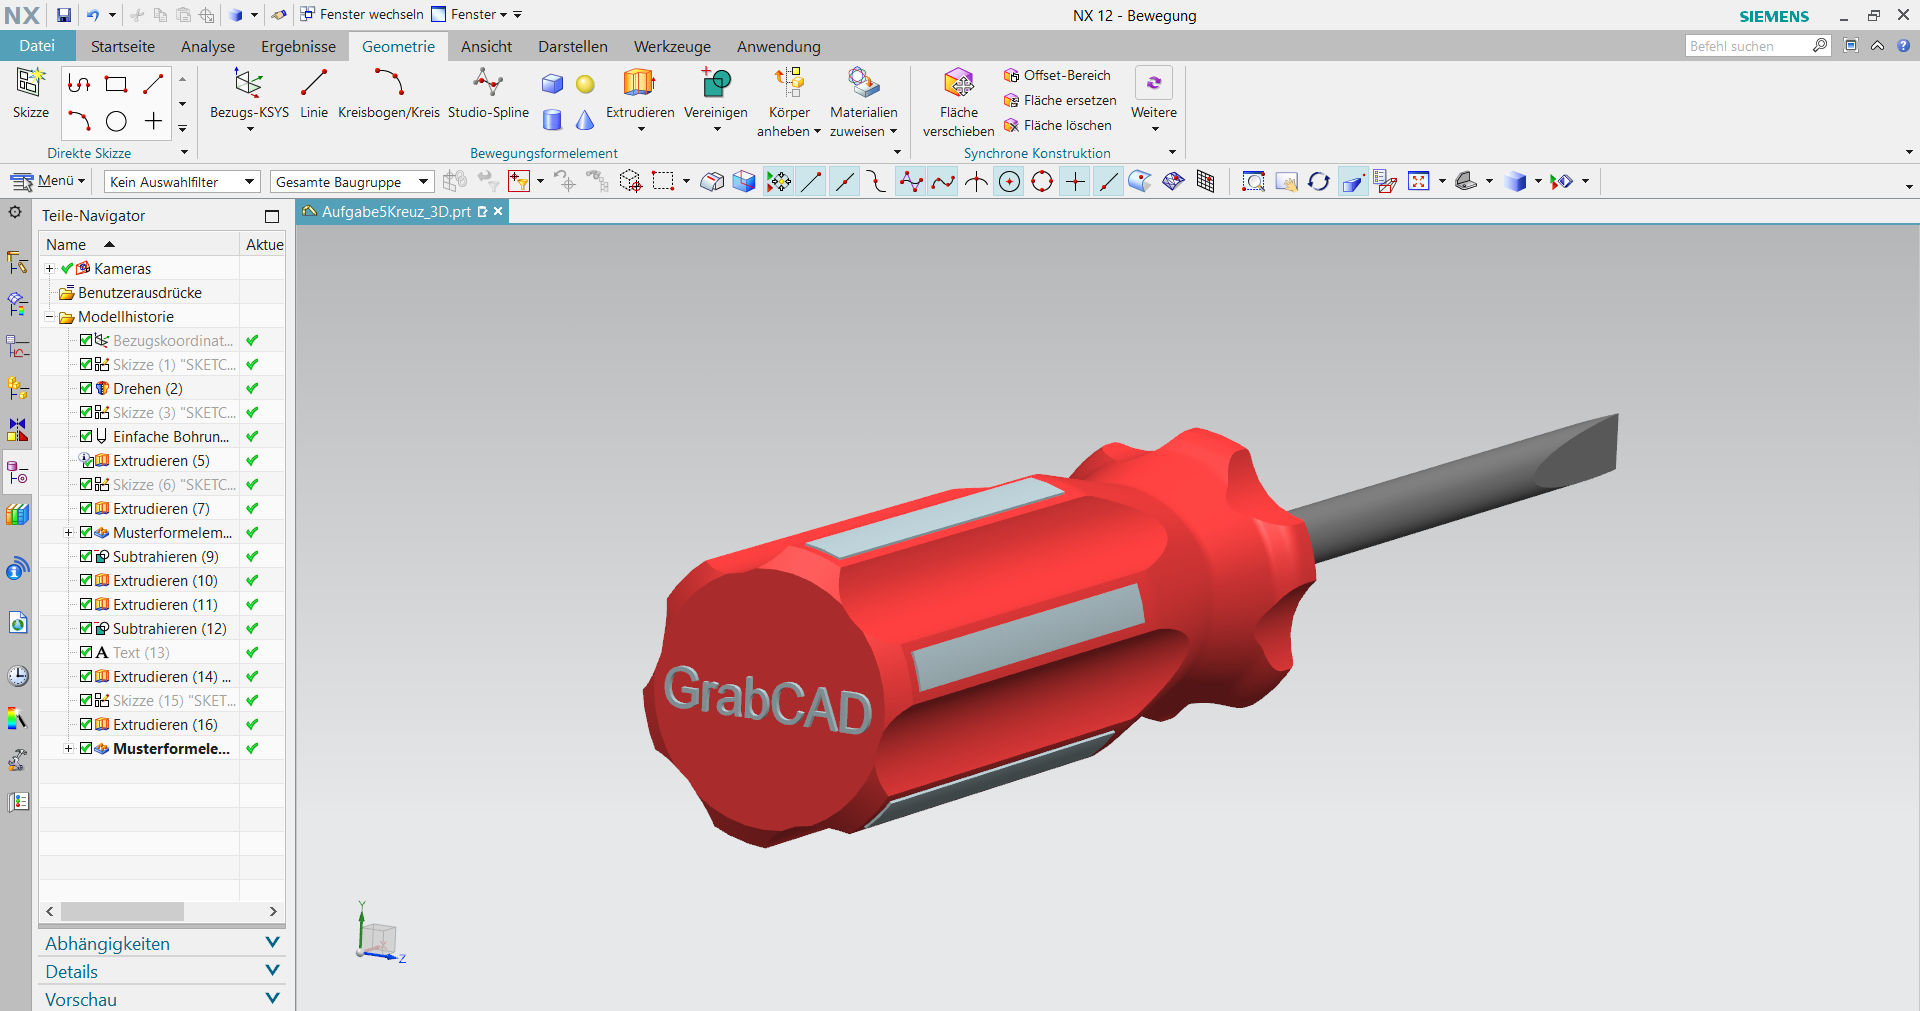The image size is (1920, 1011).
Task: Click the Extrudieren extrude icon
Action: 639,83
